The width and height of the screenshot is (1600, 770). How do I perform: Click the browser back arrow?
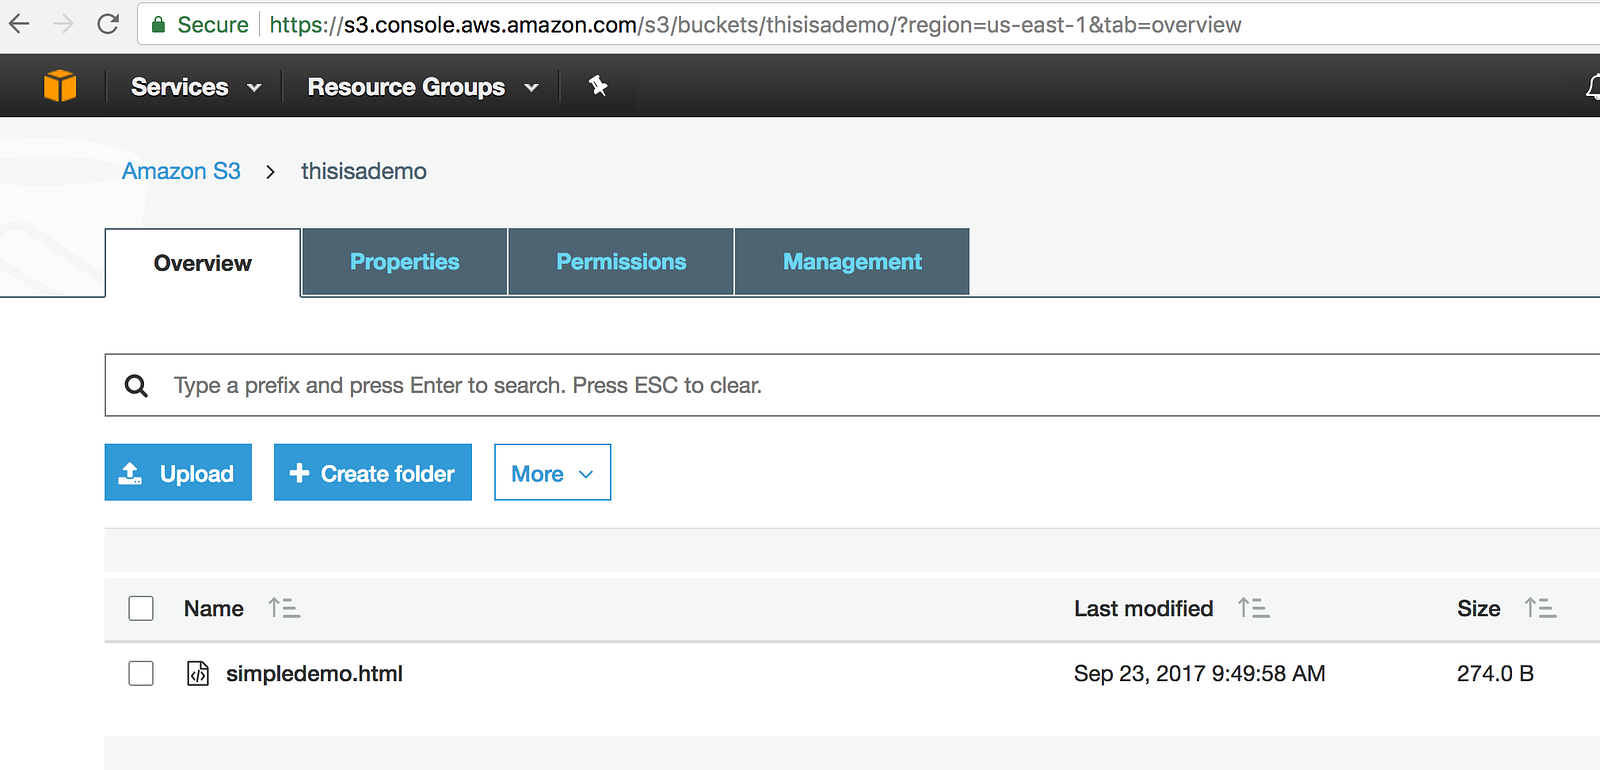pyautogui.click(x=20, y=24)
